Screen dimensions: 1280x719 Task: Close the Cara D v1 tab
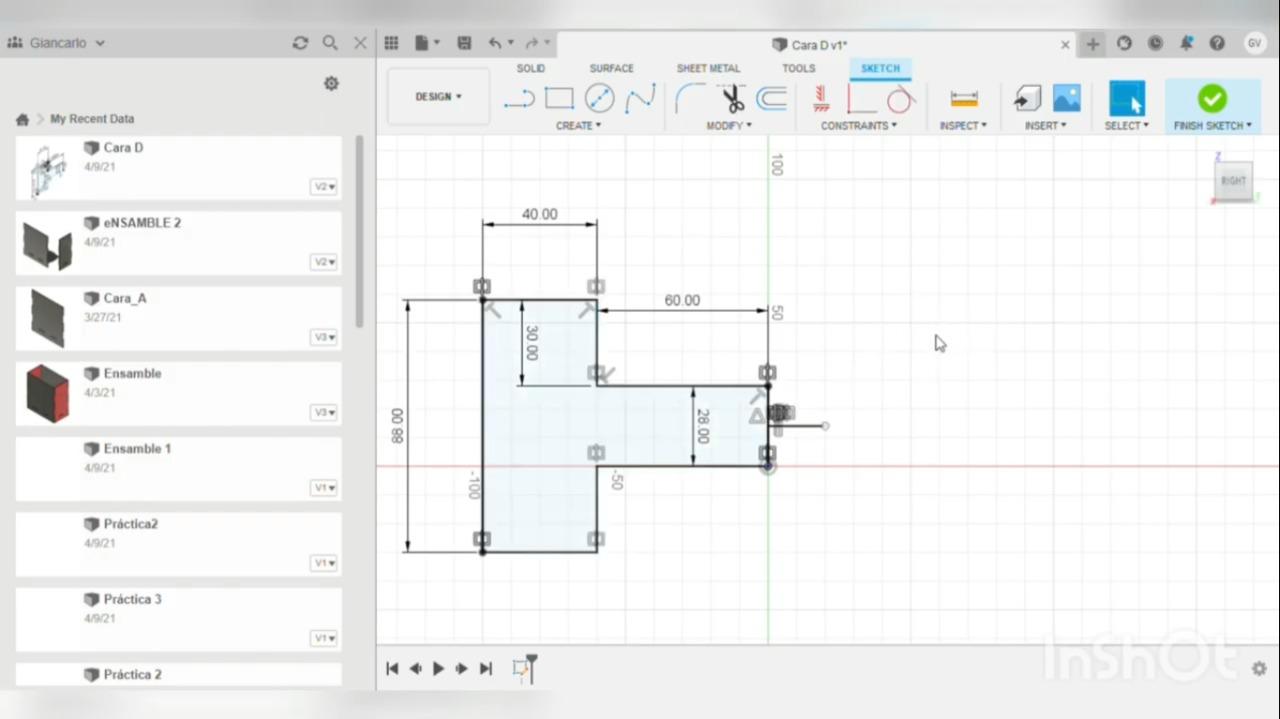[x=1065, y=45]
